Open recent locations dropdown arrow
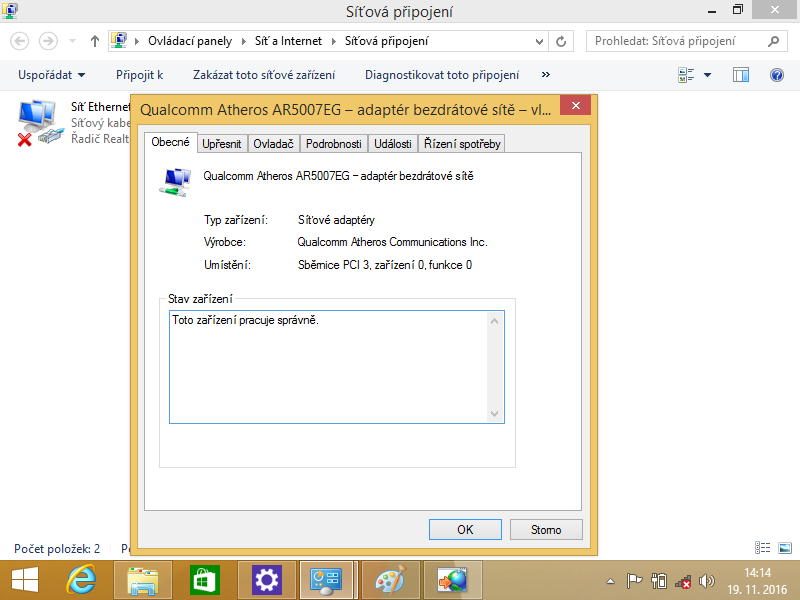Image resolution: width=800 pixels, height=600 pixels. 72,41
